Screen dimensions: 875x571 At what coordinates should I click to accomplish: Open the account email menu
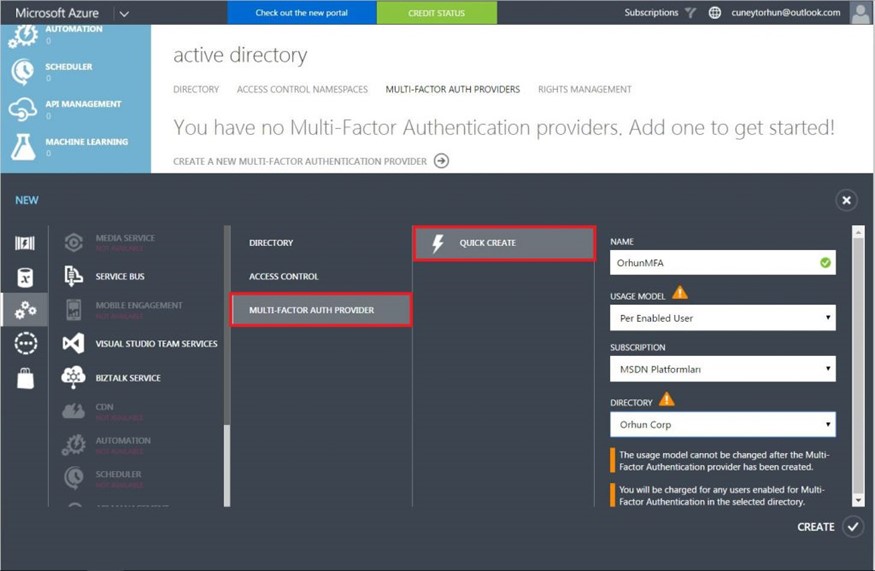[x=786, y=12]
